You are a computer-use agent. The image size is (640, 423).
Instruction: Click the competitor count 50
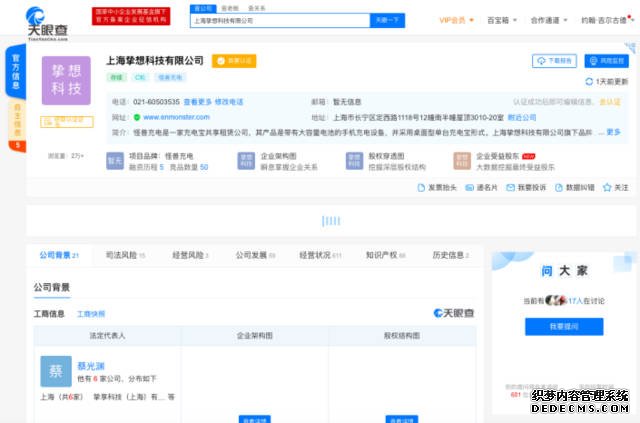click(204, 167)
